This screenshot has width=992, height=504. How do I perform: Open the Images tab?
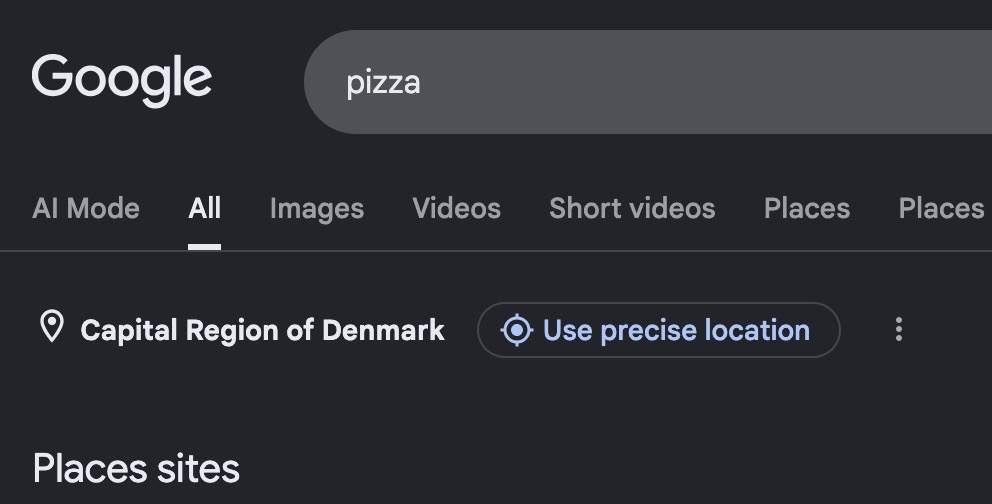click(317, 209)
